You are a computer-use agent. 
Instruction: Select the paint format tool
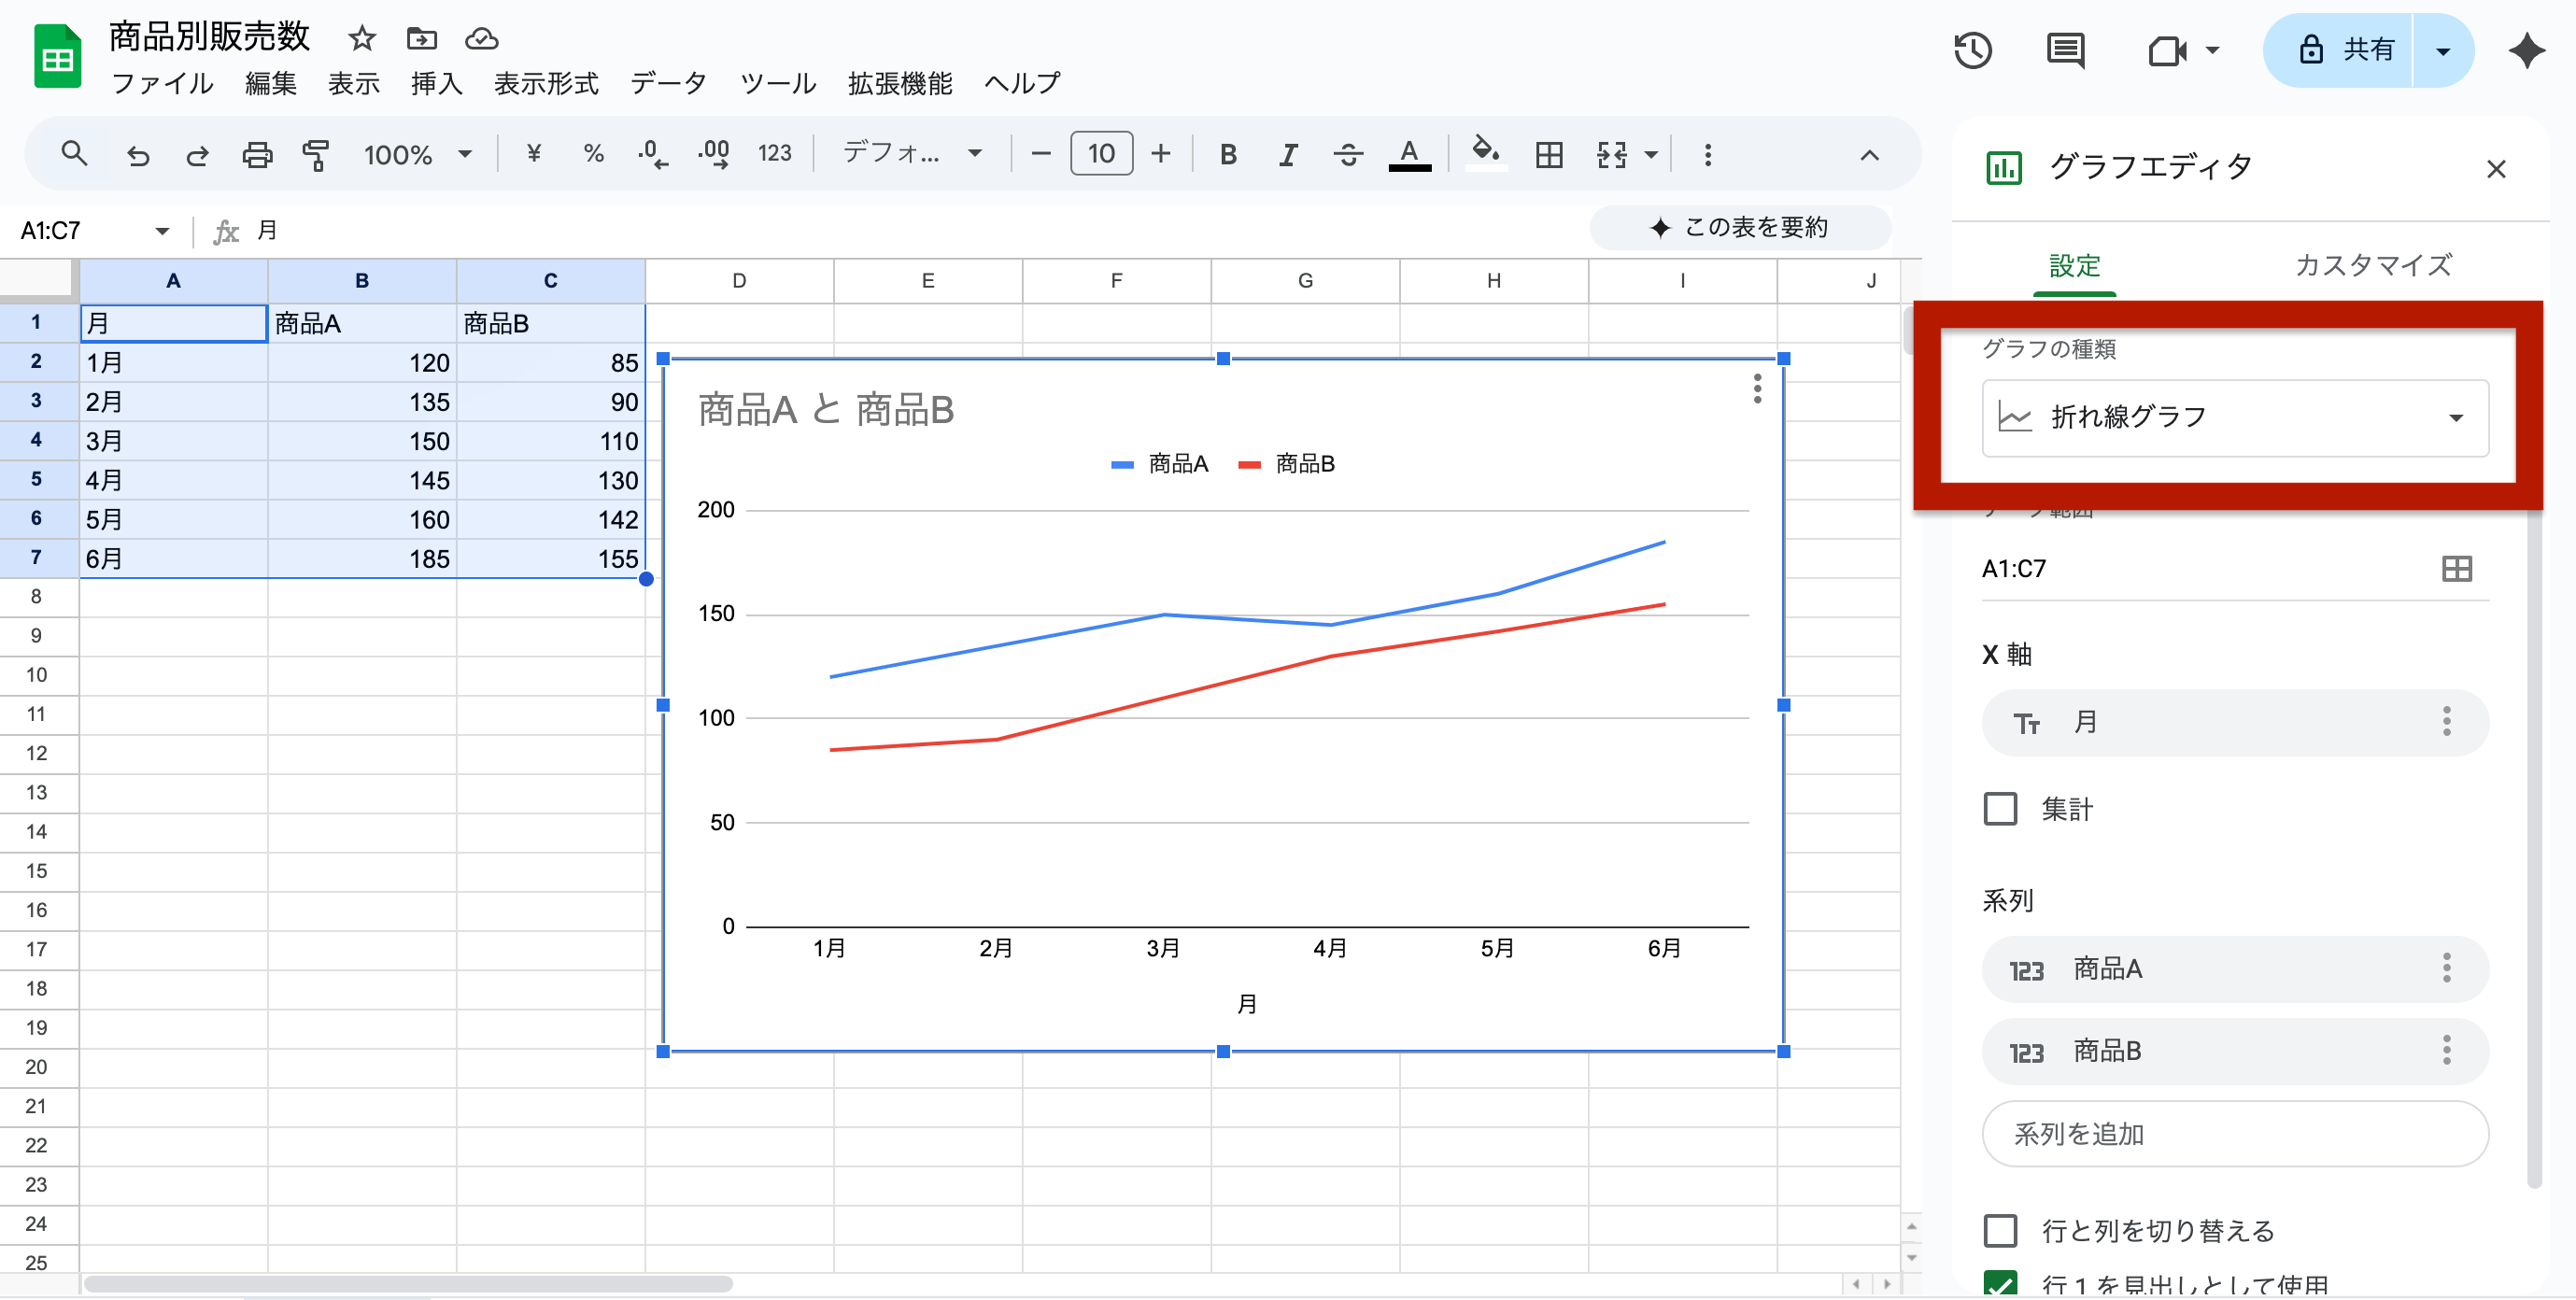click(x=315, y=154)
